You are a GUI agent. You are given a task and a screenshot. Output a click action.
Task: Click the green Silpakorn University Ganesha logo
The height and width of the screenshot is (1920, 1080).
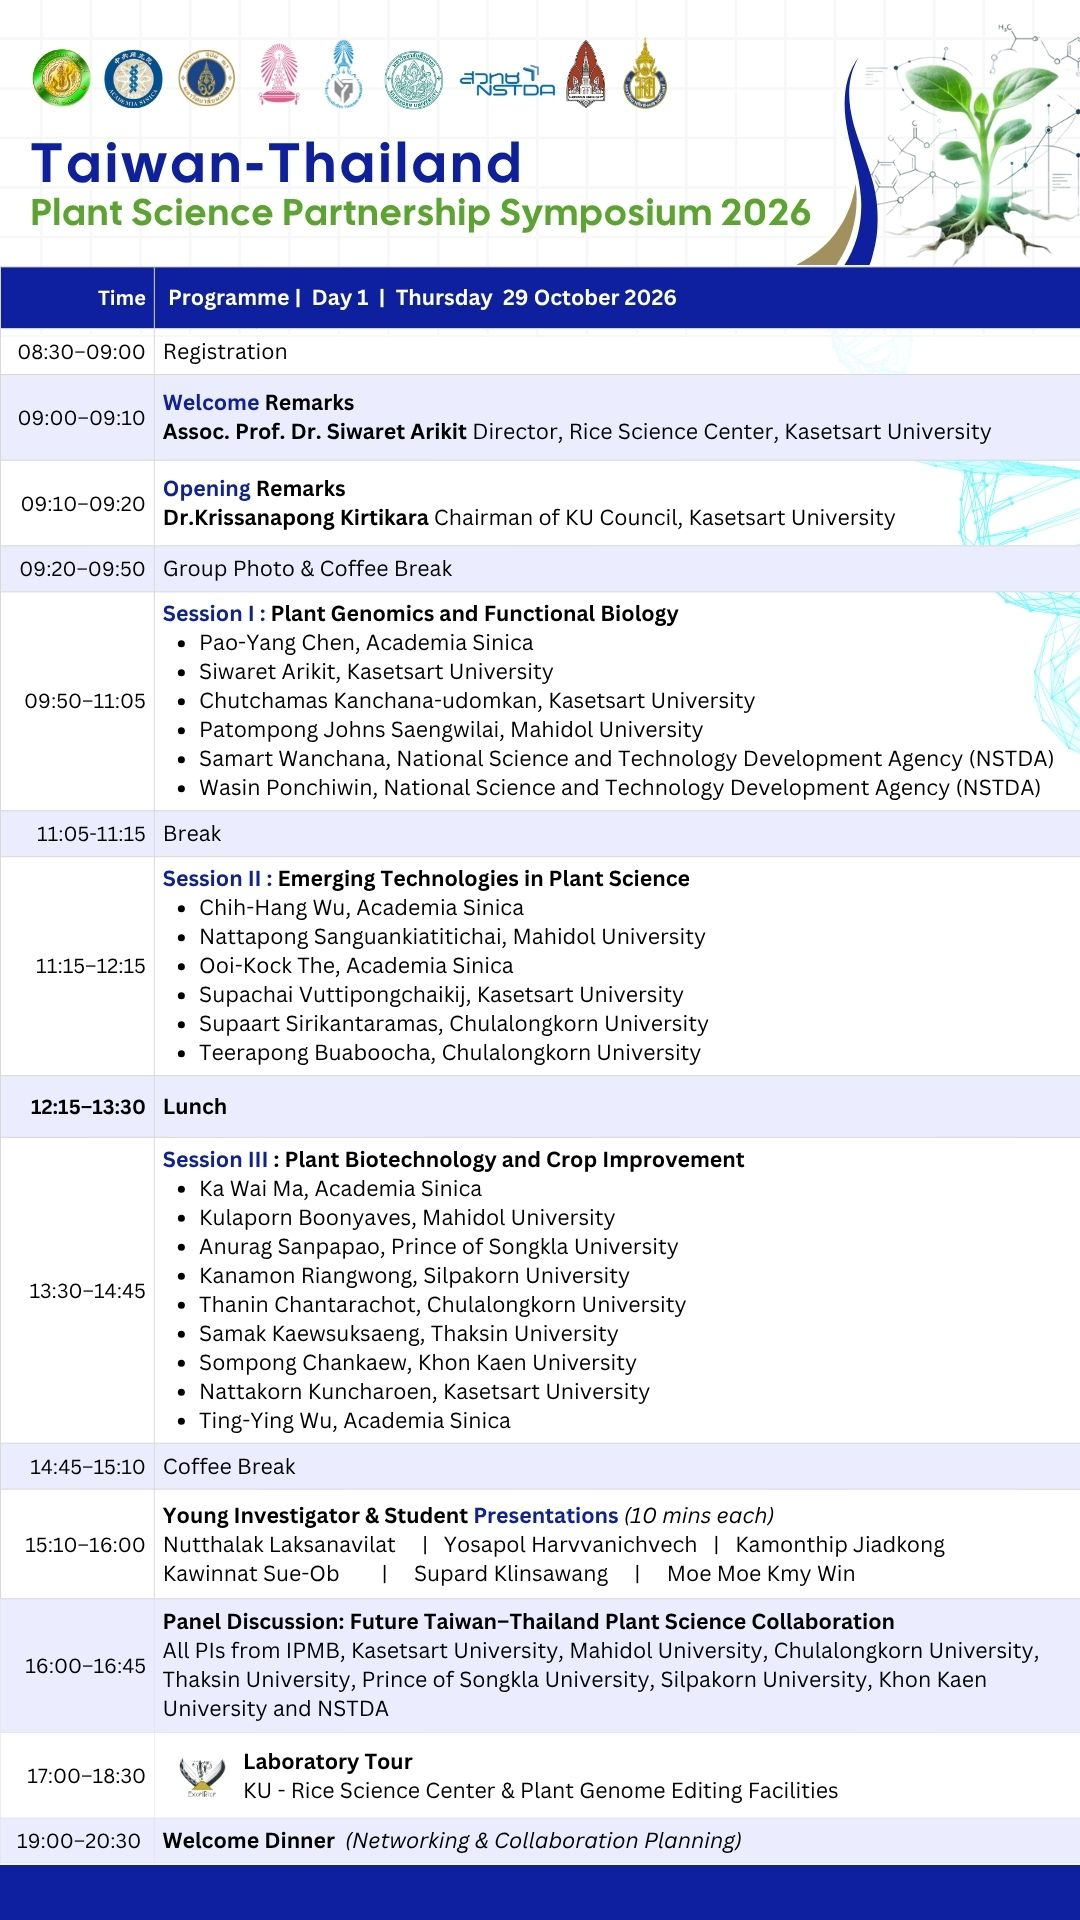[x=413, y=78]
